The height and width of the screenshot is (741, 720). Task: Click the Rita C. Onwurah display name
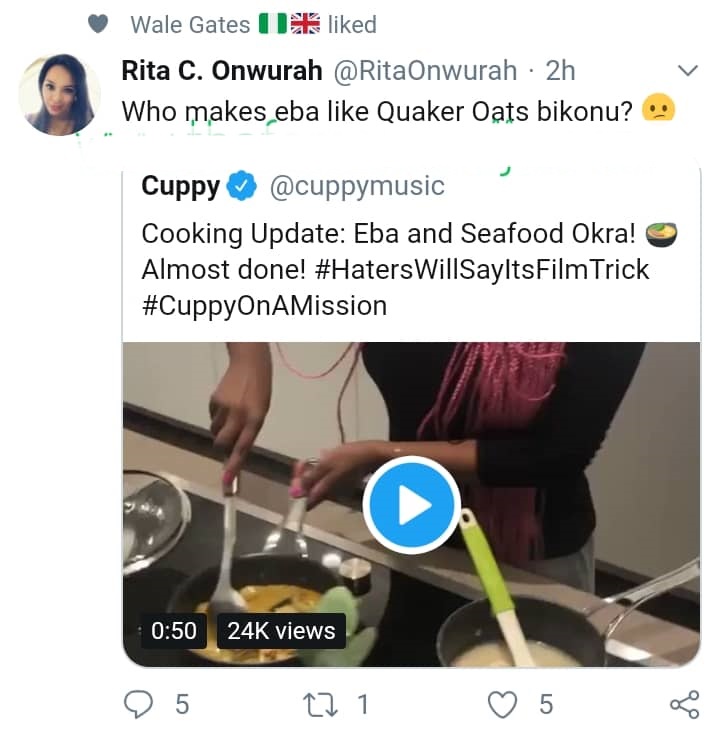pos(220,70)
